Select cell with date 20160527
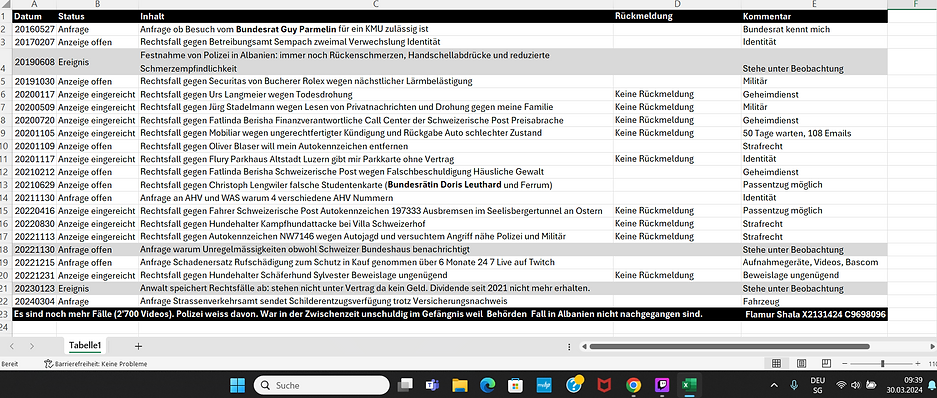 pos(35,29)
